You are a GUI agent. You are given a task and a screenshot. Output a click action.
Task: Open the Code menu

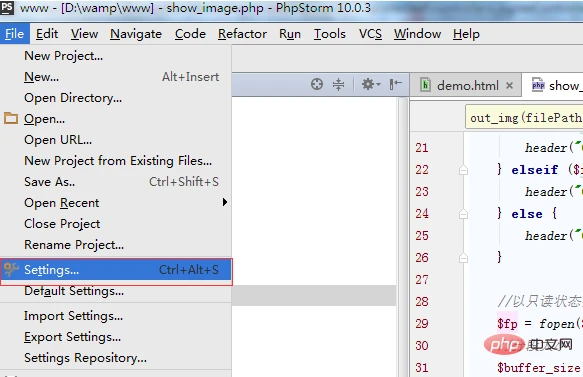click(x=190, y=34)
